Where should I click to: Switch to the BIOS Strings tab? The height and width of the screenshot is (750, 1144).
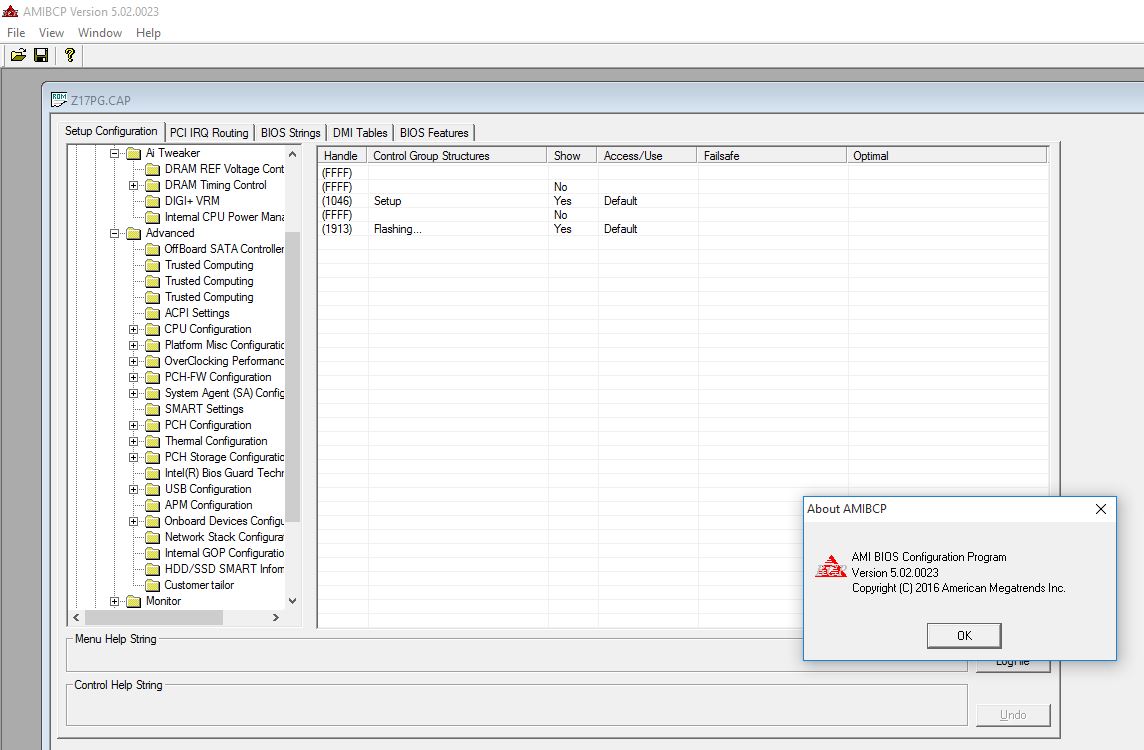coord(290,133)
